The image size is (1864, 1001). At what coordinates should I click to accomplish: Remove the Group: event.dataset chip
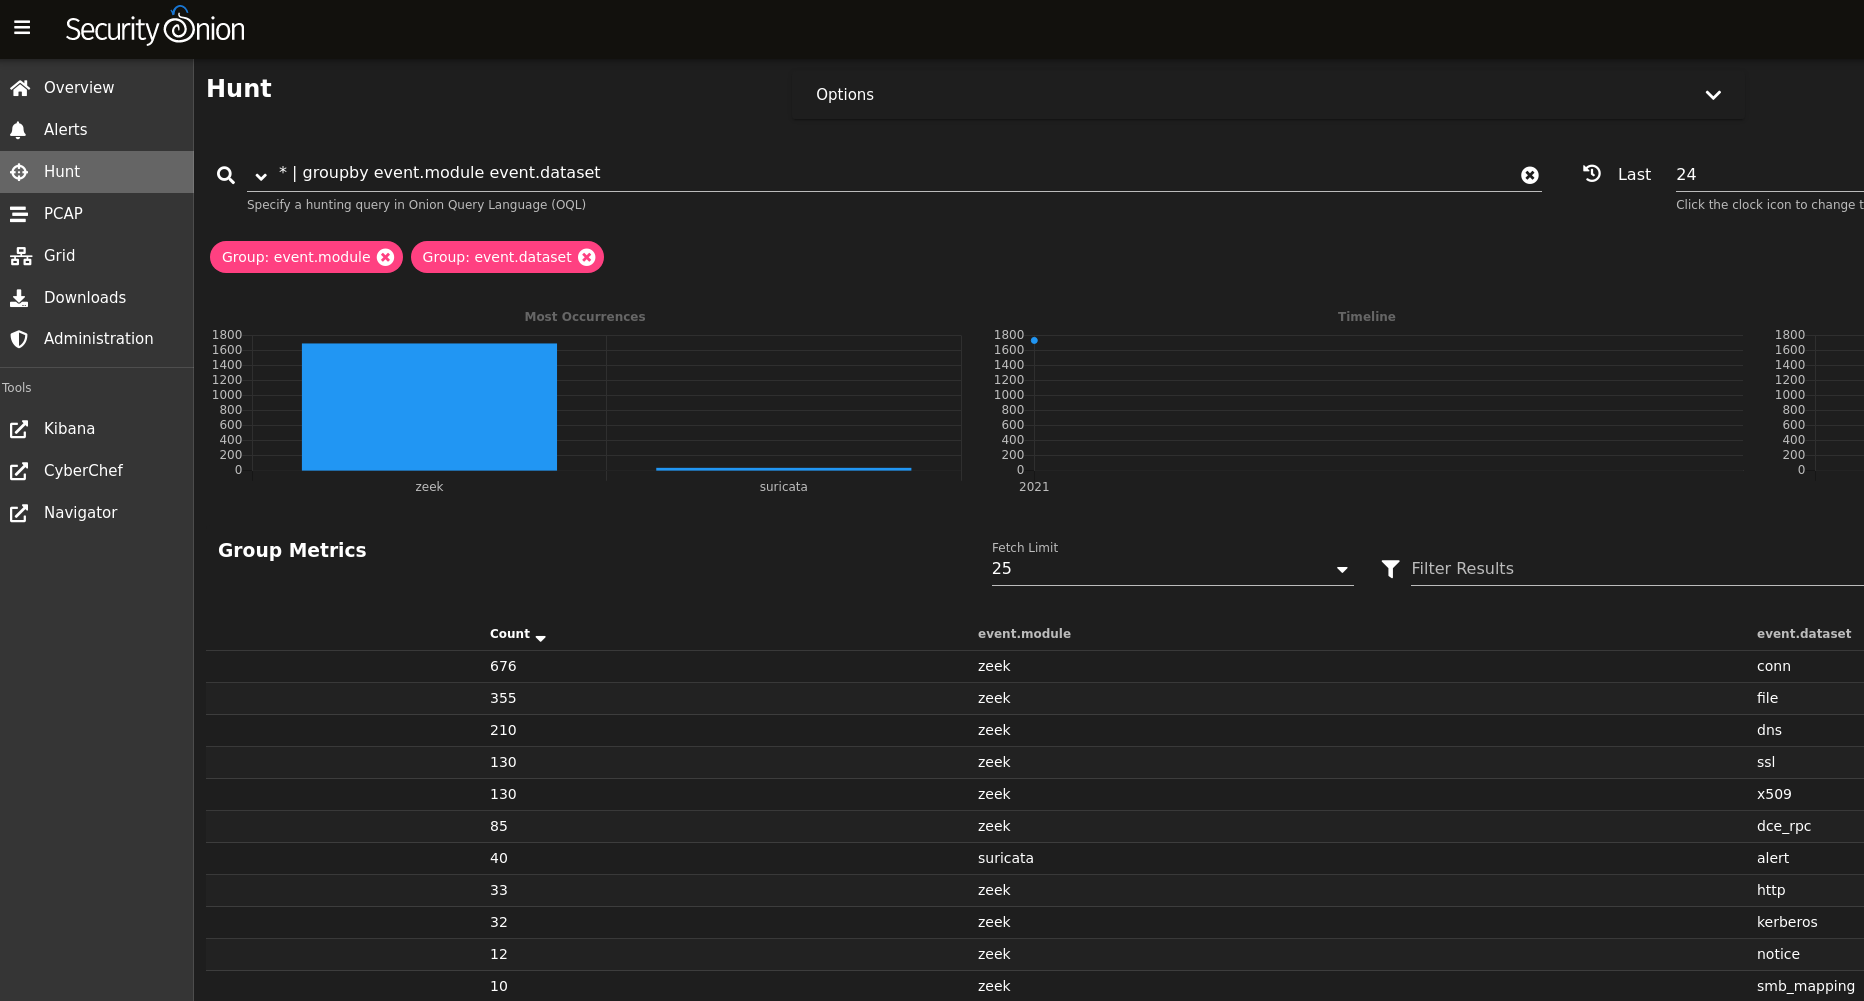(587, 257)
